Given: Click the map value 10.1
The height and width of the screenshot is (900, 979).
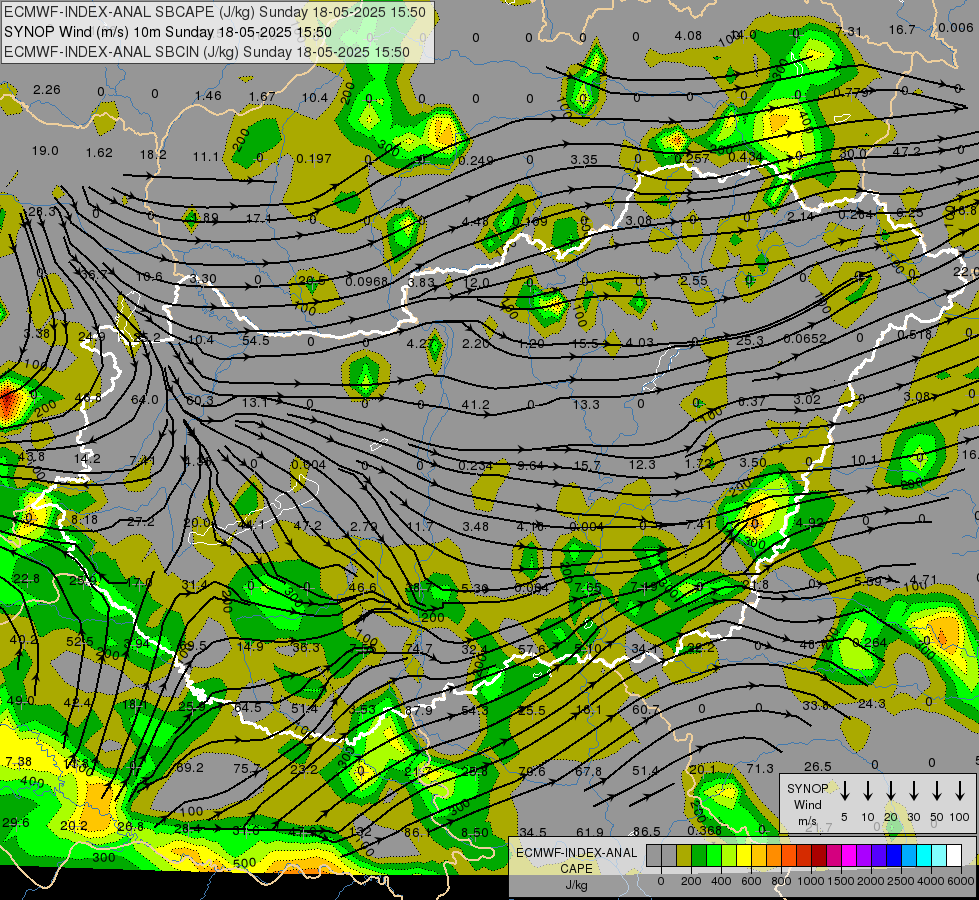Looking at the screenshot, I should click(865, 460).
